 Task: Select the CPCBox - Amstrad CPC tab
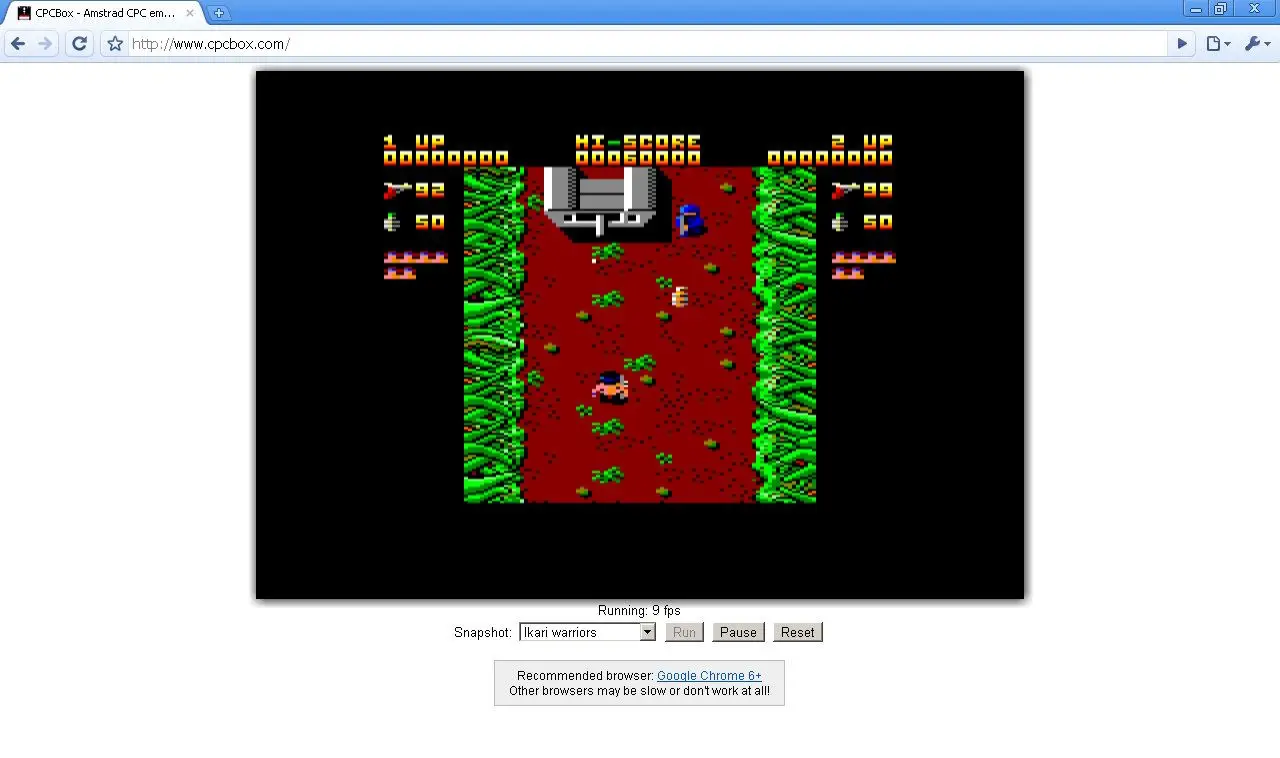point(105,13)
